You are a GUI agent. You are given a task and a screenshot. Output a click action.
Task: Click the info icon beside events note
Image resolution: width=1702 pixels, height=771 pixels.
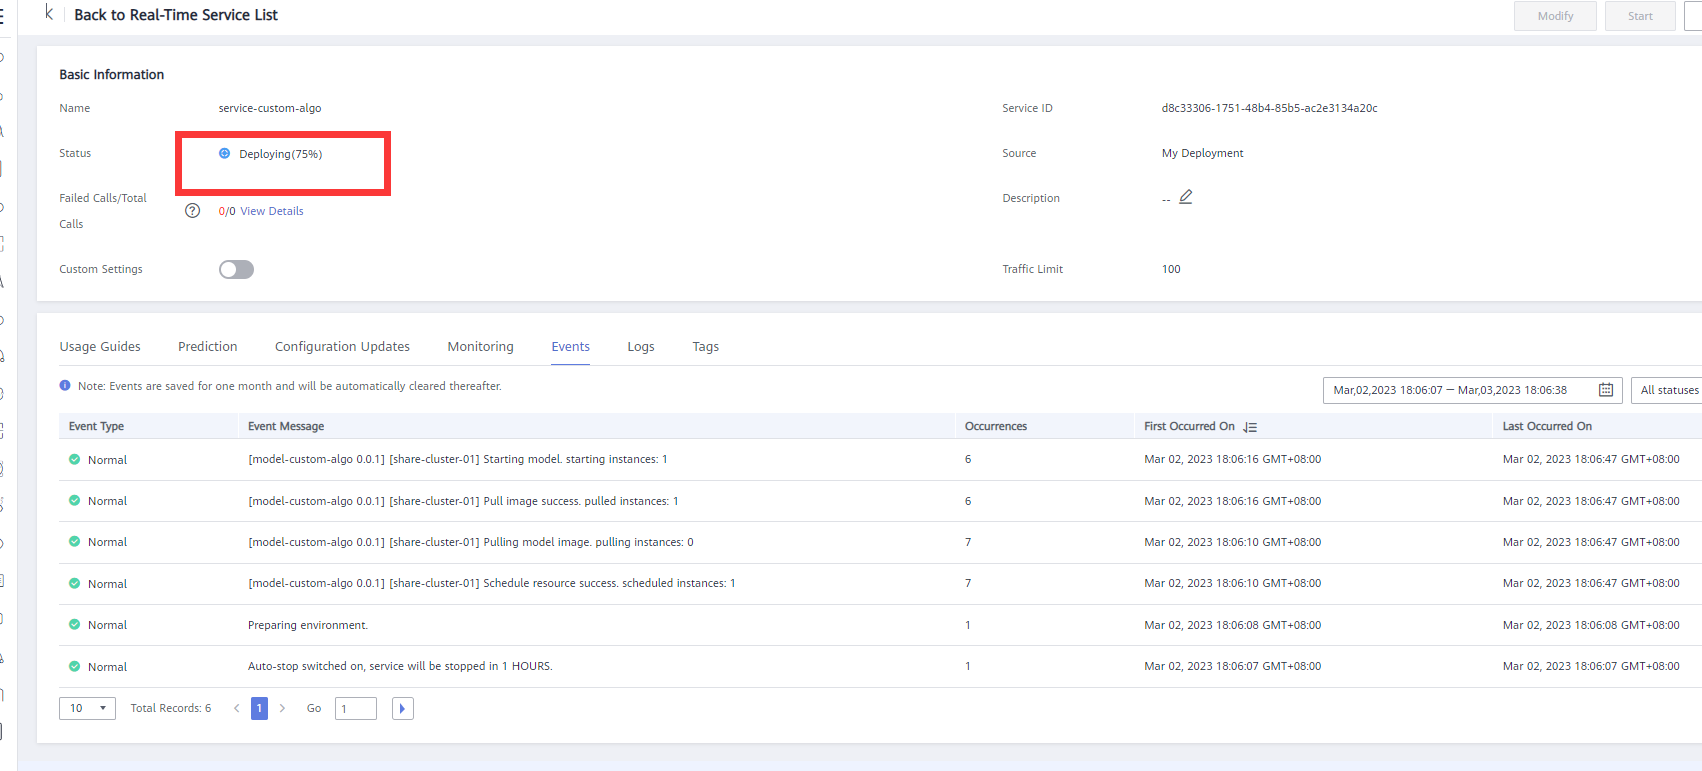[x=65, y=386]
